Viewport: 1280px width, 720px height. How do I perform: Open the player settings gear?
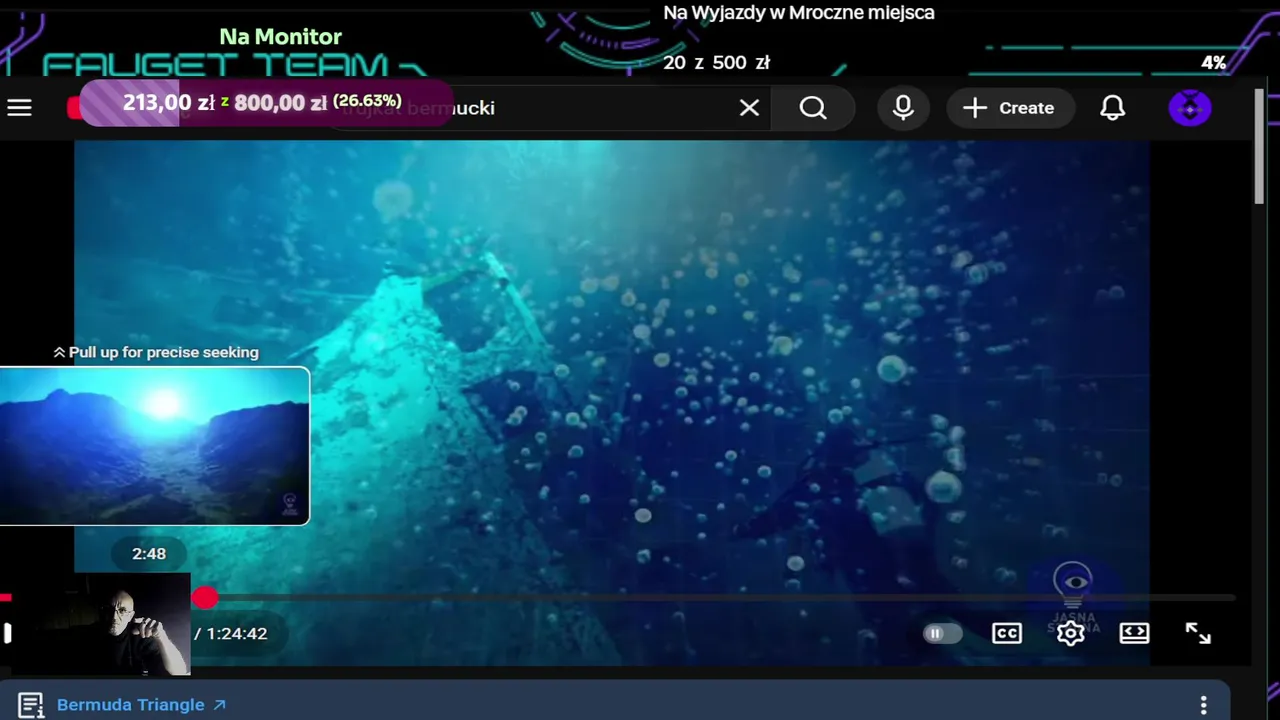(1071, 633)
